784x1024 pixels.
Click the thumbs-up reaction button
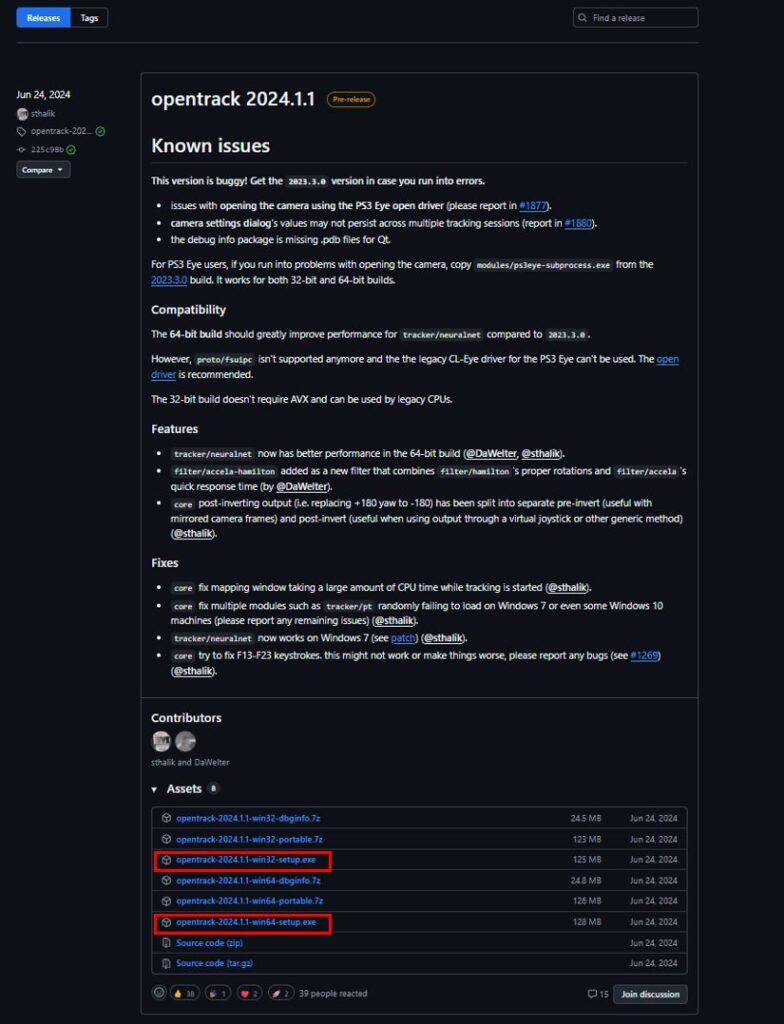pyautogui.click(x=185, y=993)
